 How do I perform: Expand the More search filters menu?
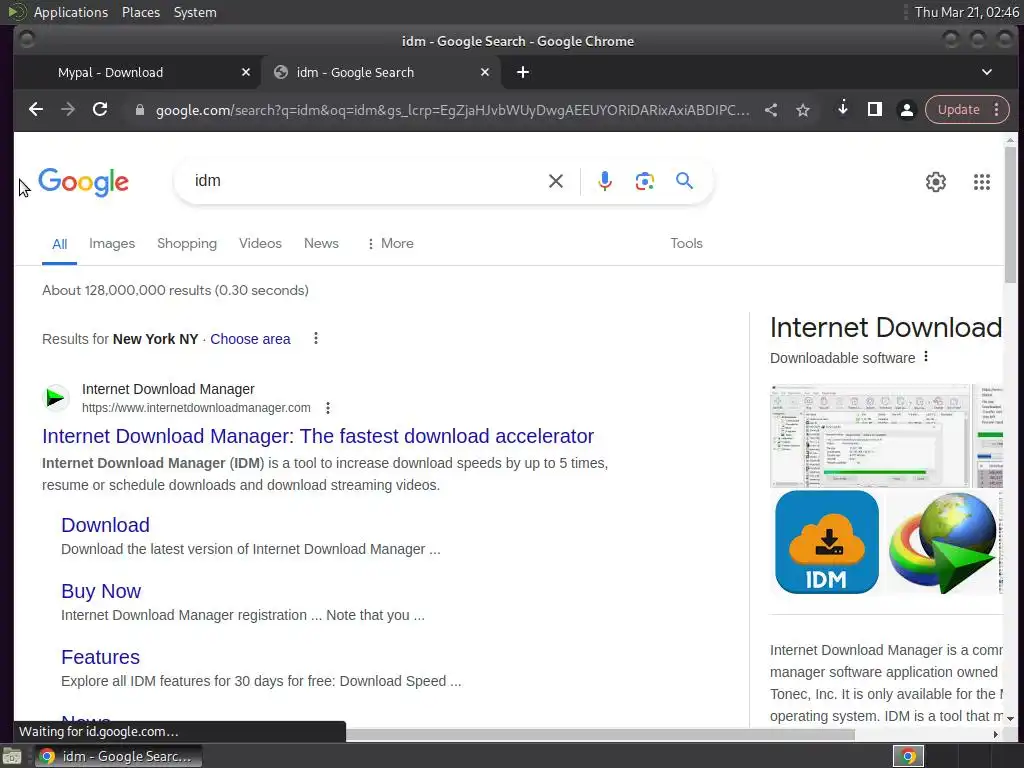pyautogui.click(x=391, y=244)
